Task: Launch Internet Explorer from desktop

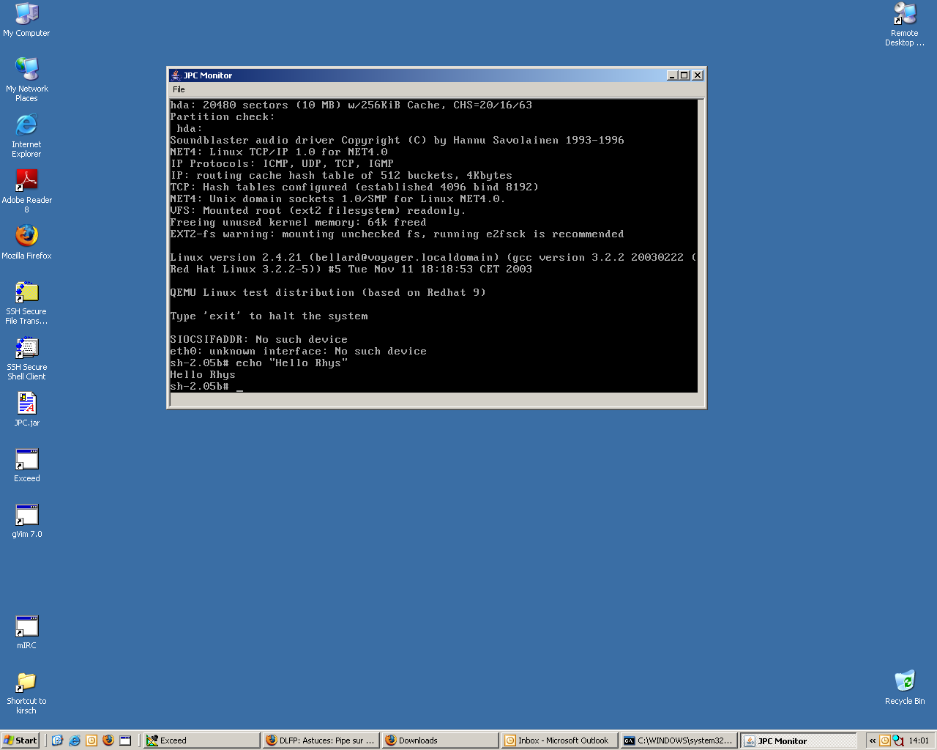Action: tap(26, 126)
